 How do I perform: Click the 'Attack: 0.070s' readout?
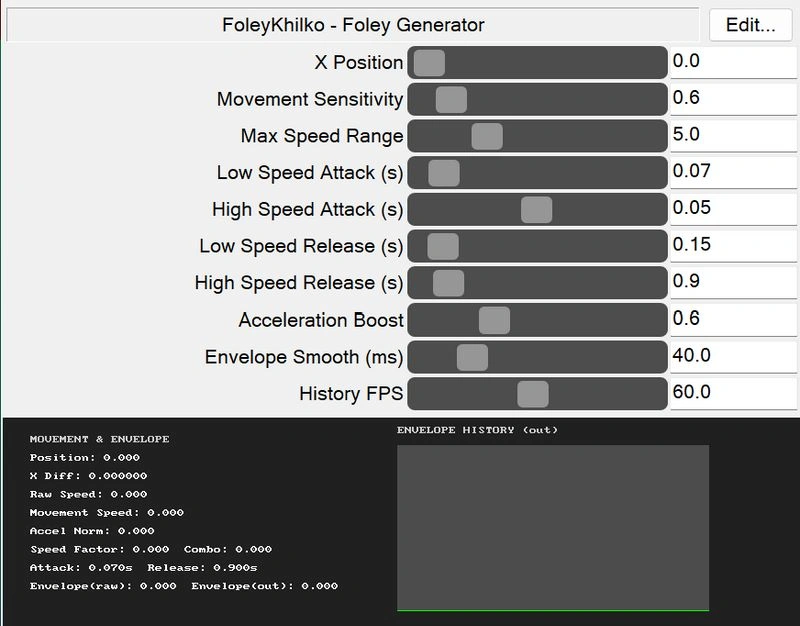coord(81,568)
